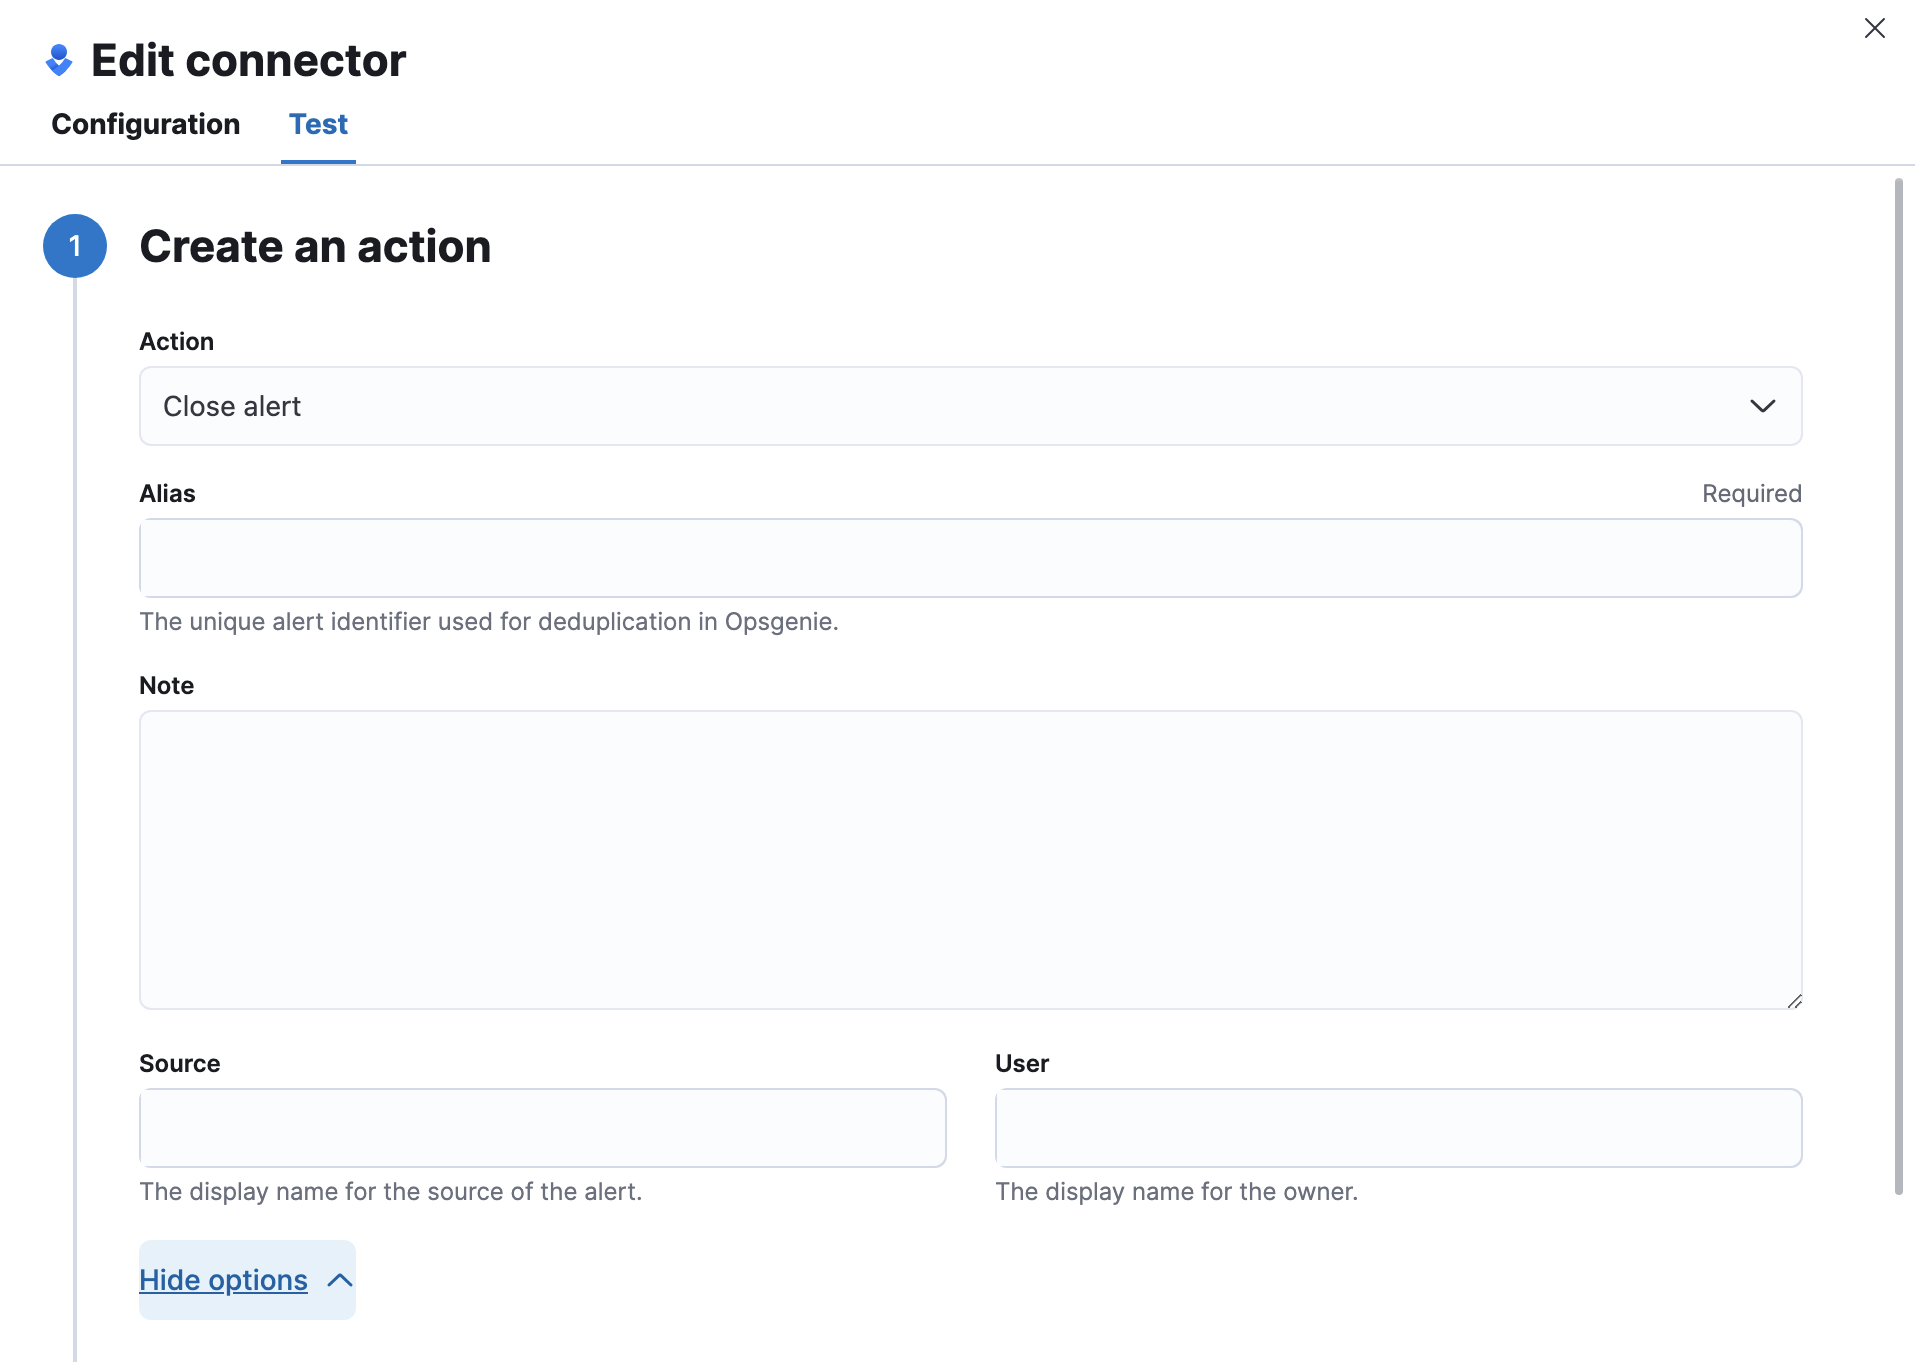Click the step 1 indicator circle
Screen dimensions: 1915x1362
75,245
